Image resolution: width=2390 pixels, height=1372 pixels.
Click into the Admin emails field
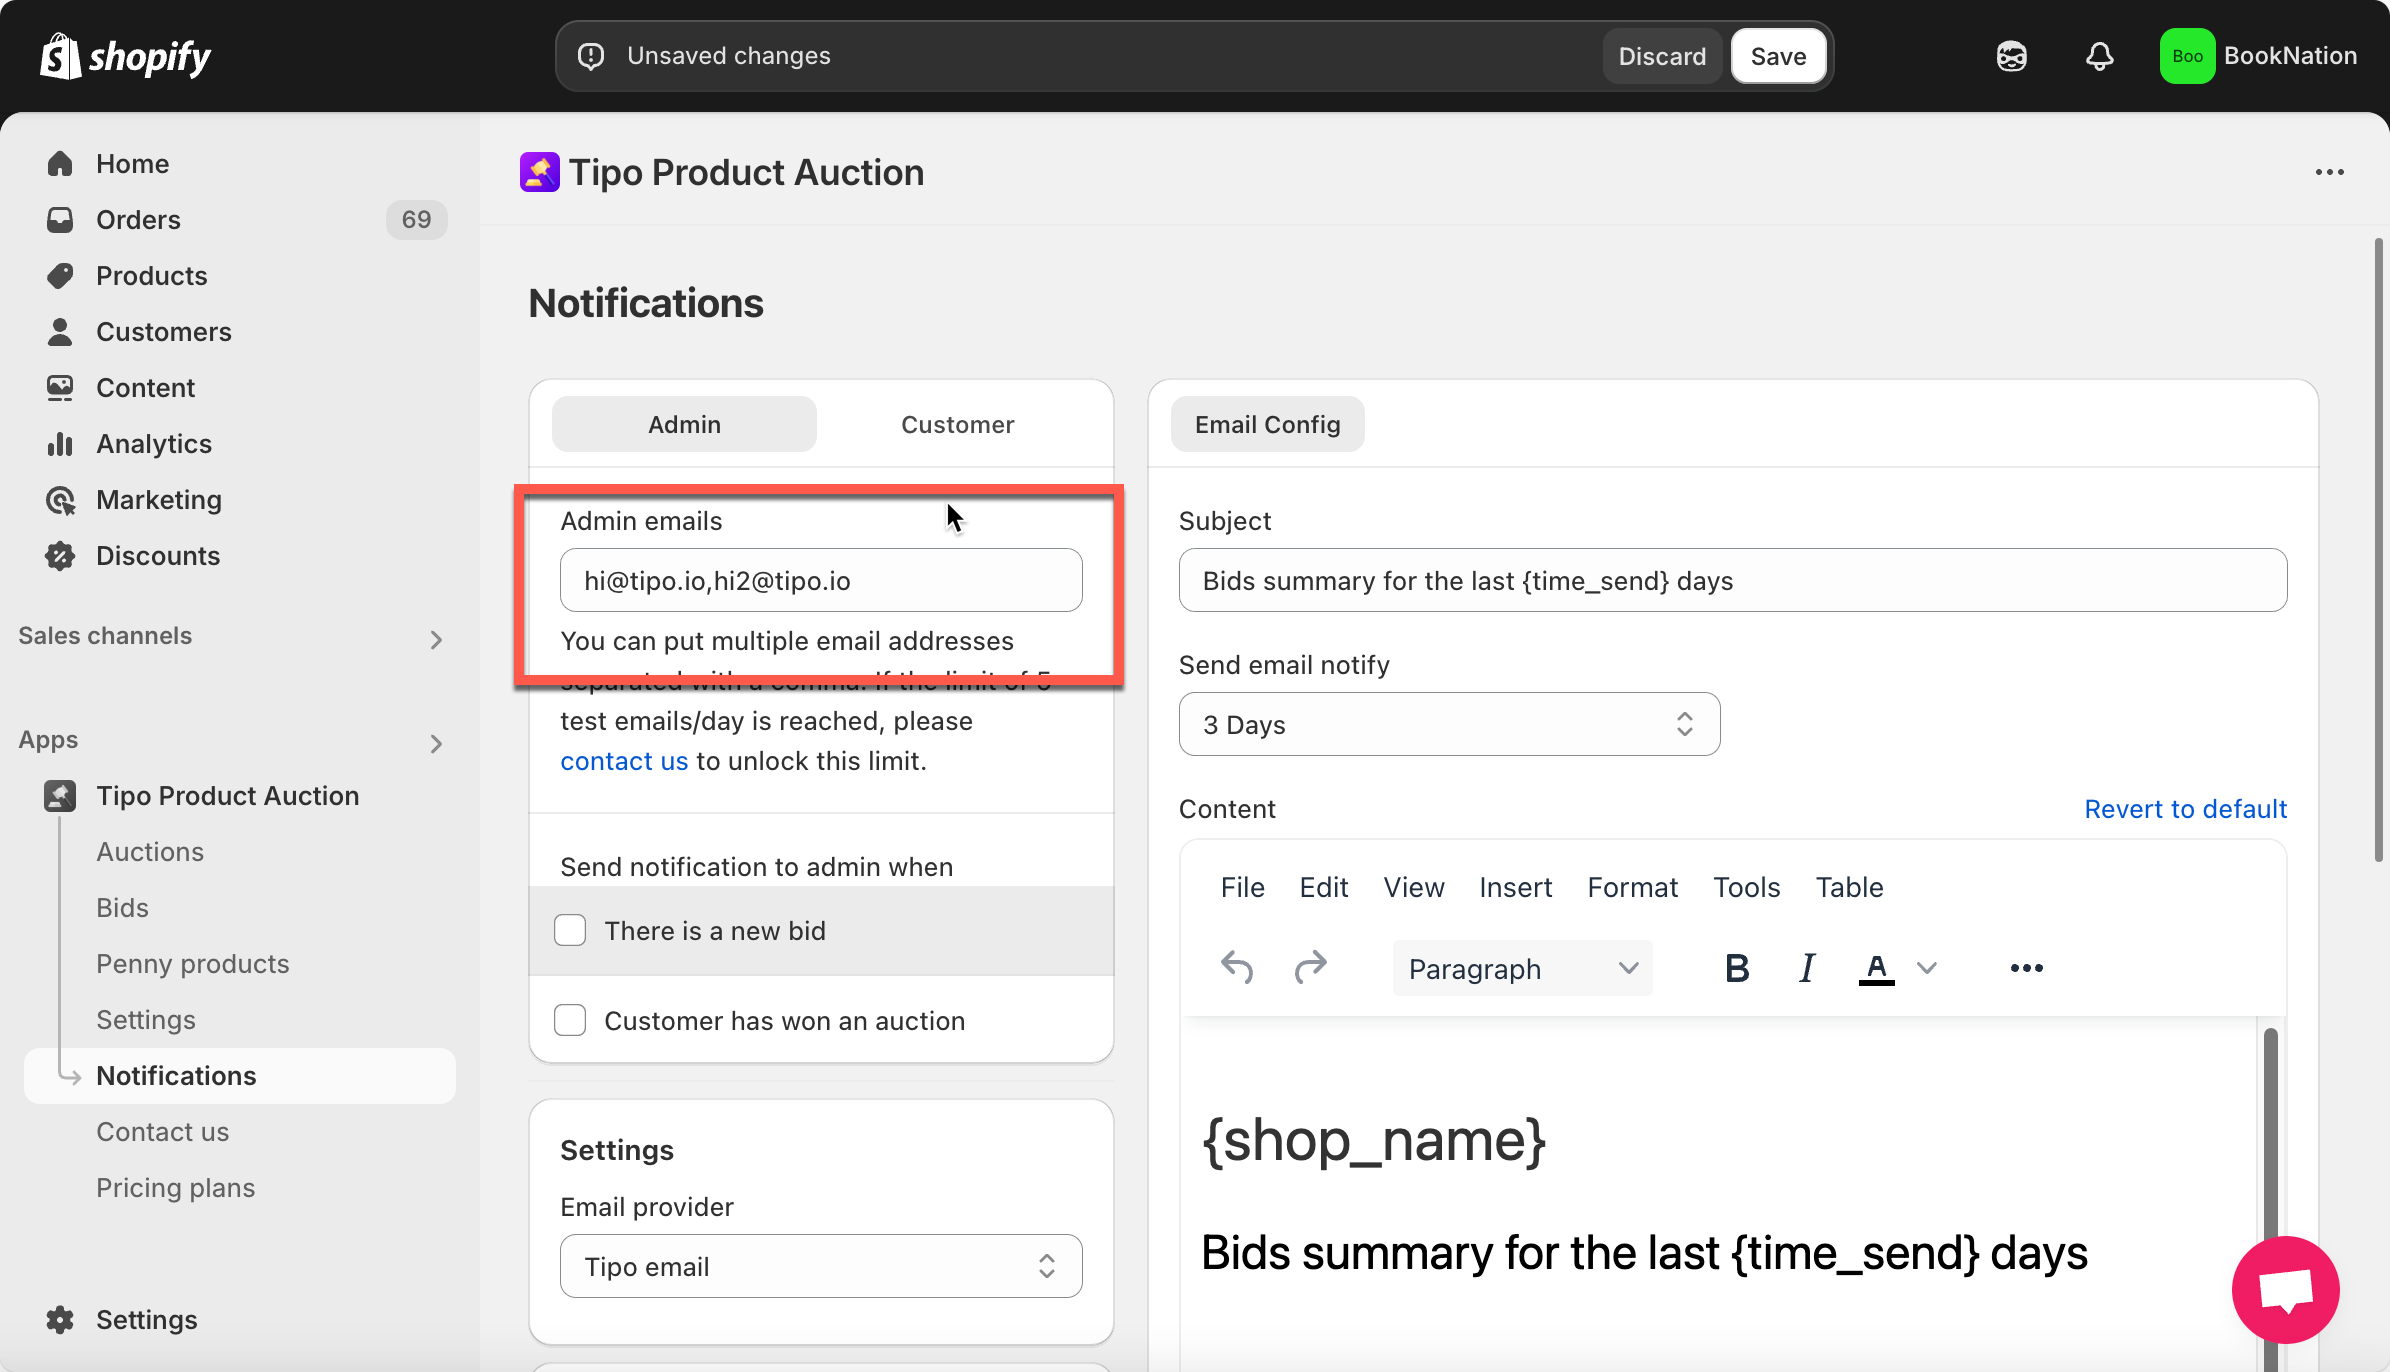tap(820, 580)
